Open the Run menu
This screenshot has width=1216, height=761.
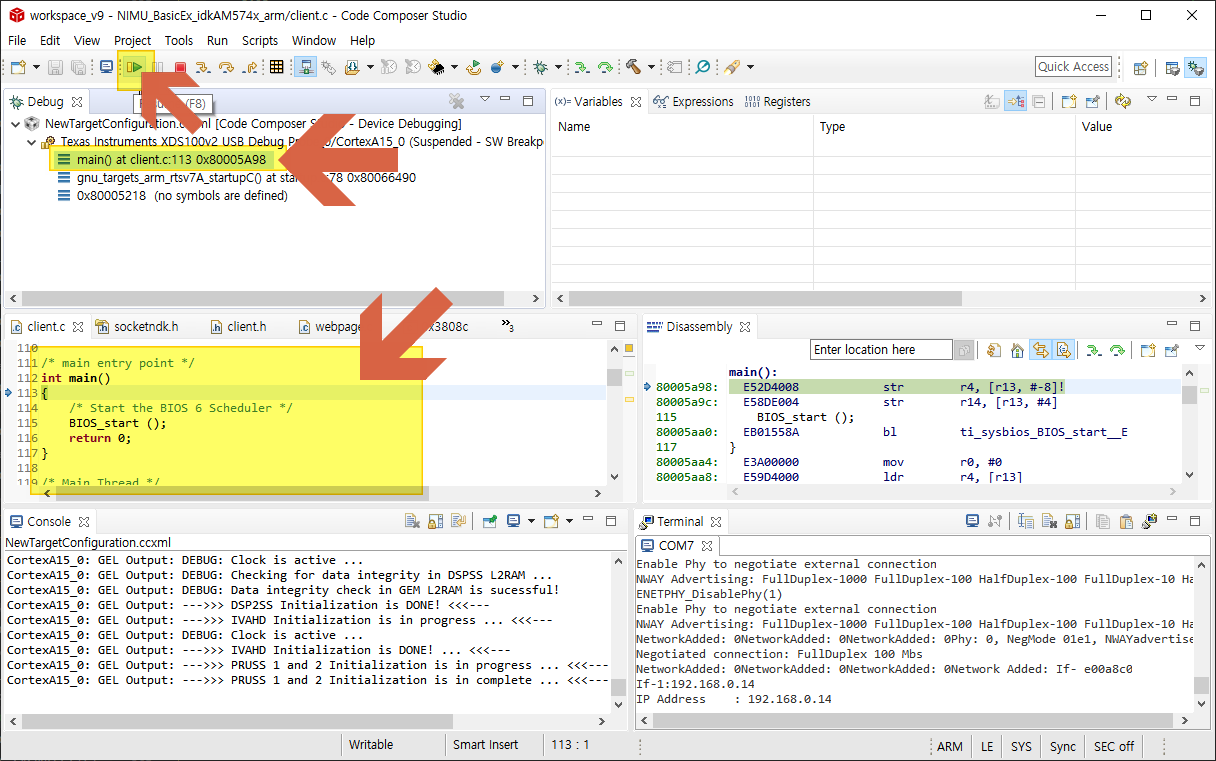point(217,40)
